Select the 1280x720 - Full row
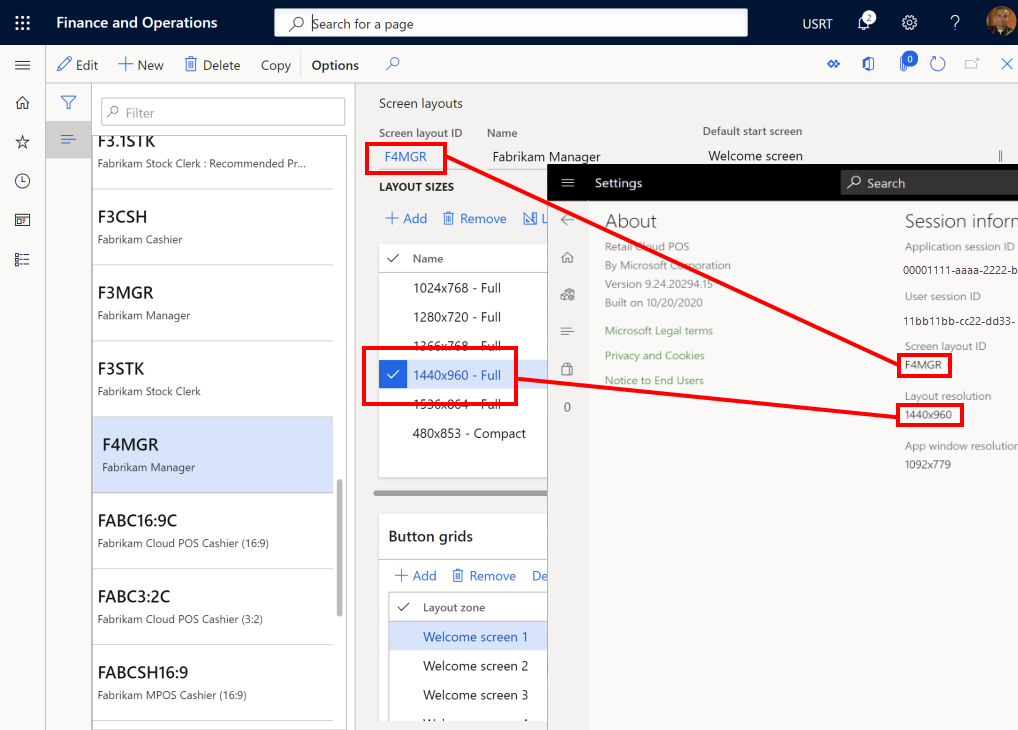 point(463,317)
